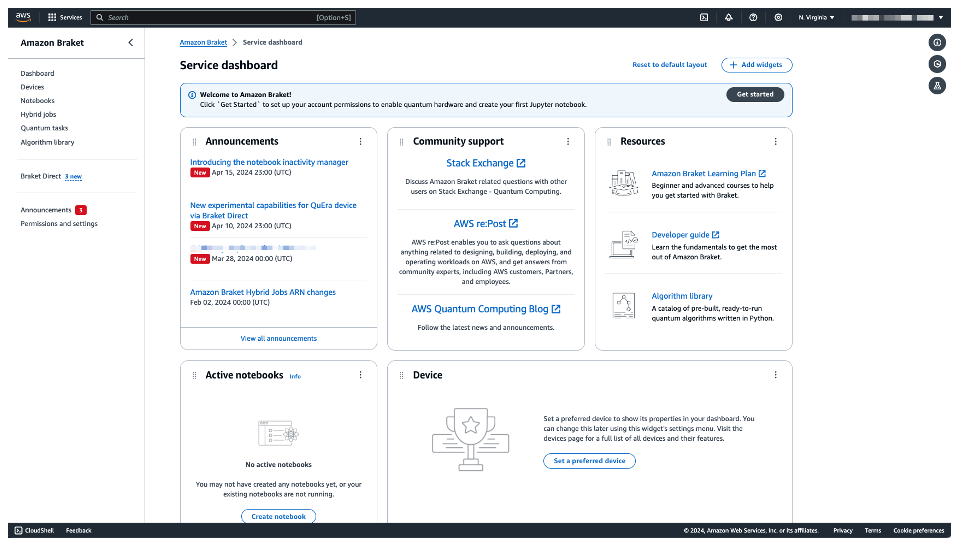The width and height of the screenshot is (958, 546).
Task: Open the Resources widget options menu
Action: (775, 141)
